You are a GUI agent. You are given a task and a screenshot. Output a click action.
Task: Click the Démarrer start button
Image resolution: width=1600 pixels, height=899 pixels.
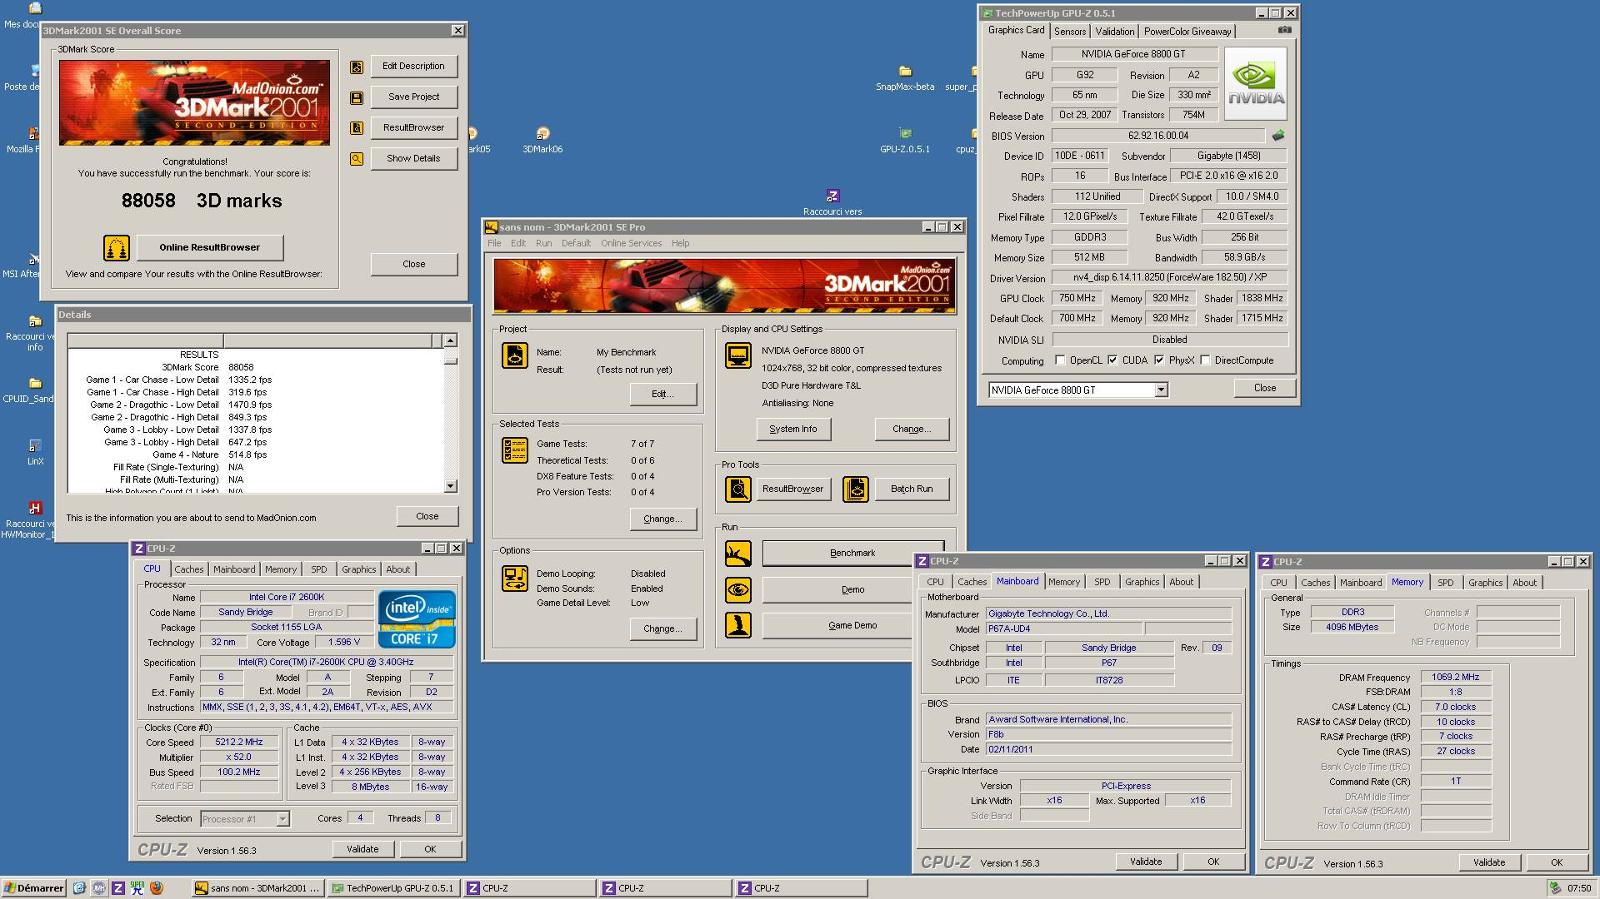coord(34,888)
